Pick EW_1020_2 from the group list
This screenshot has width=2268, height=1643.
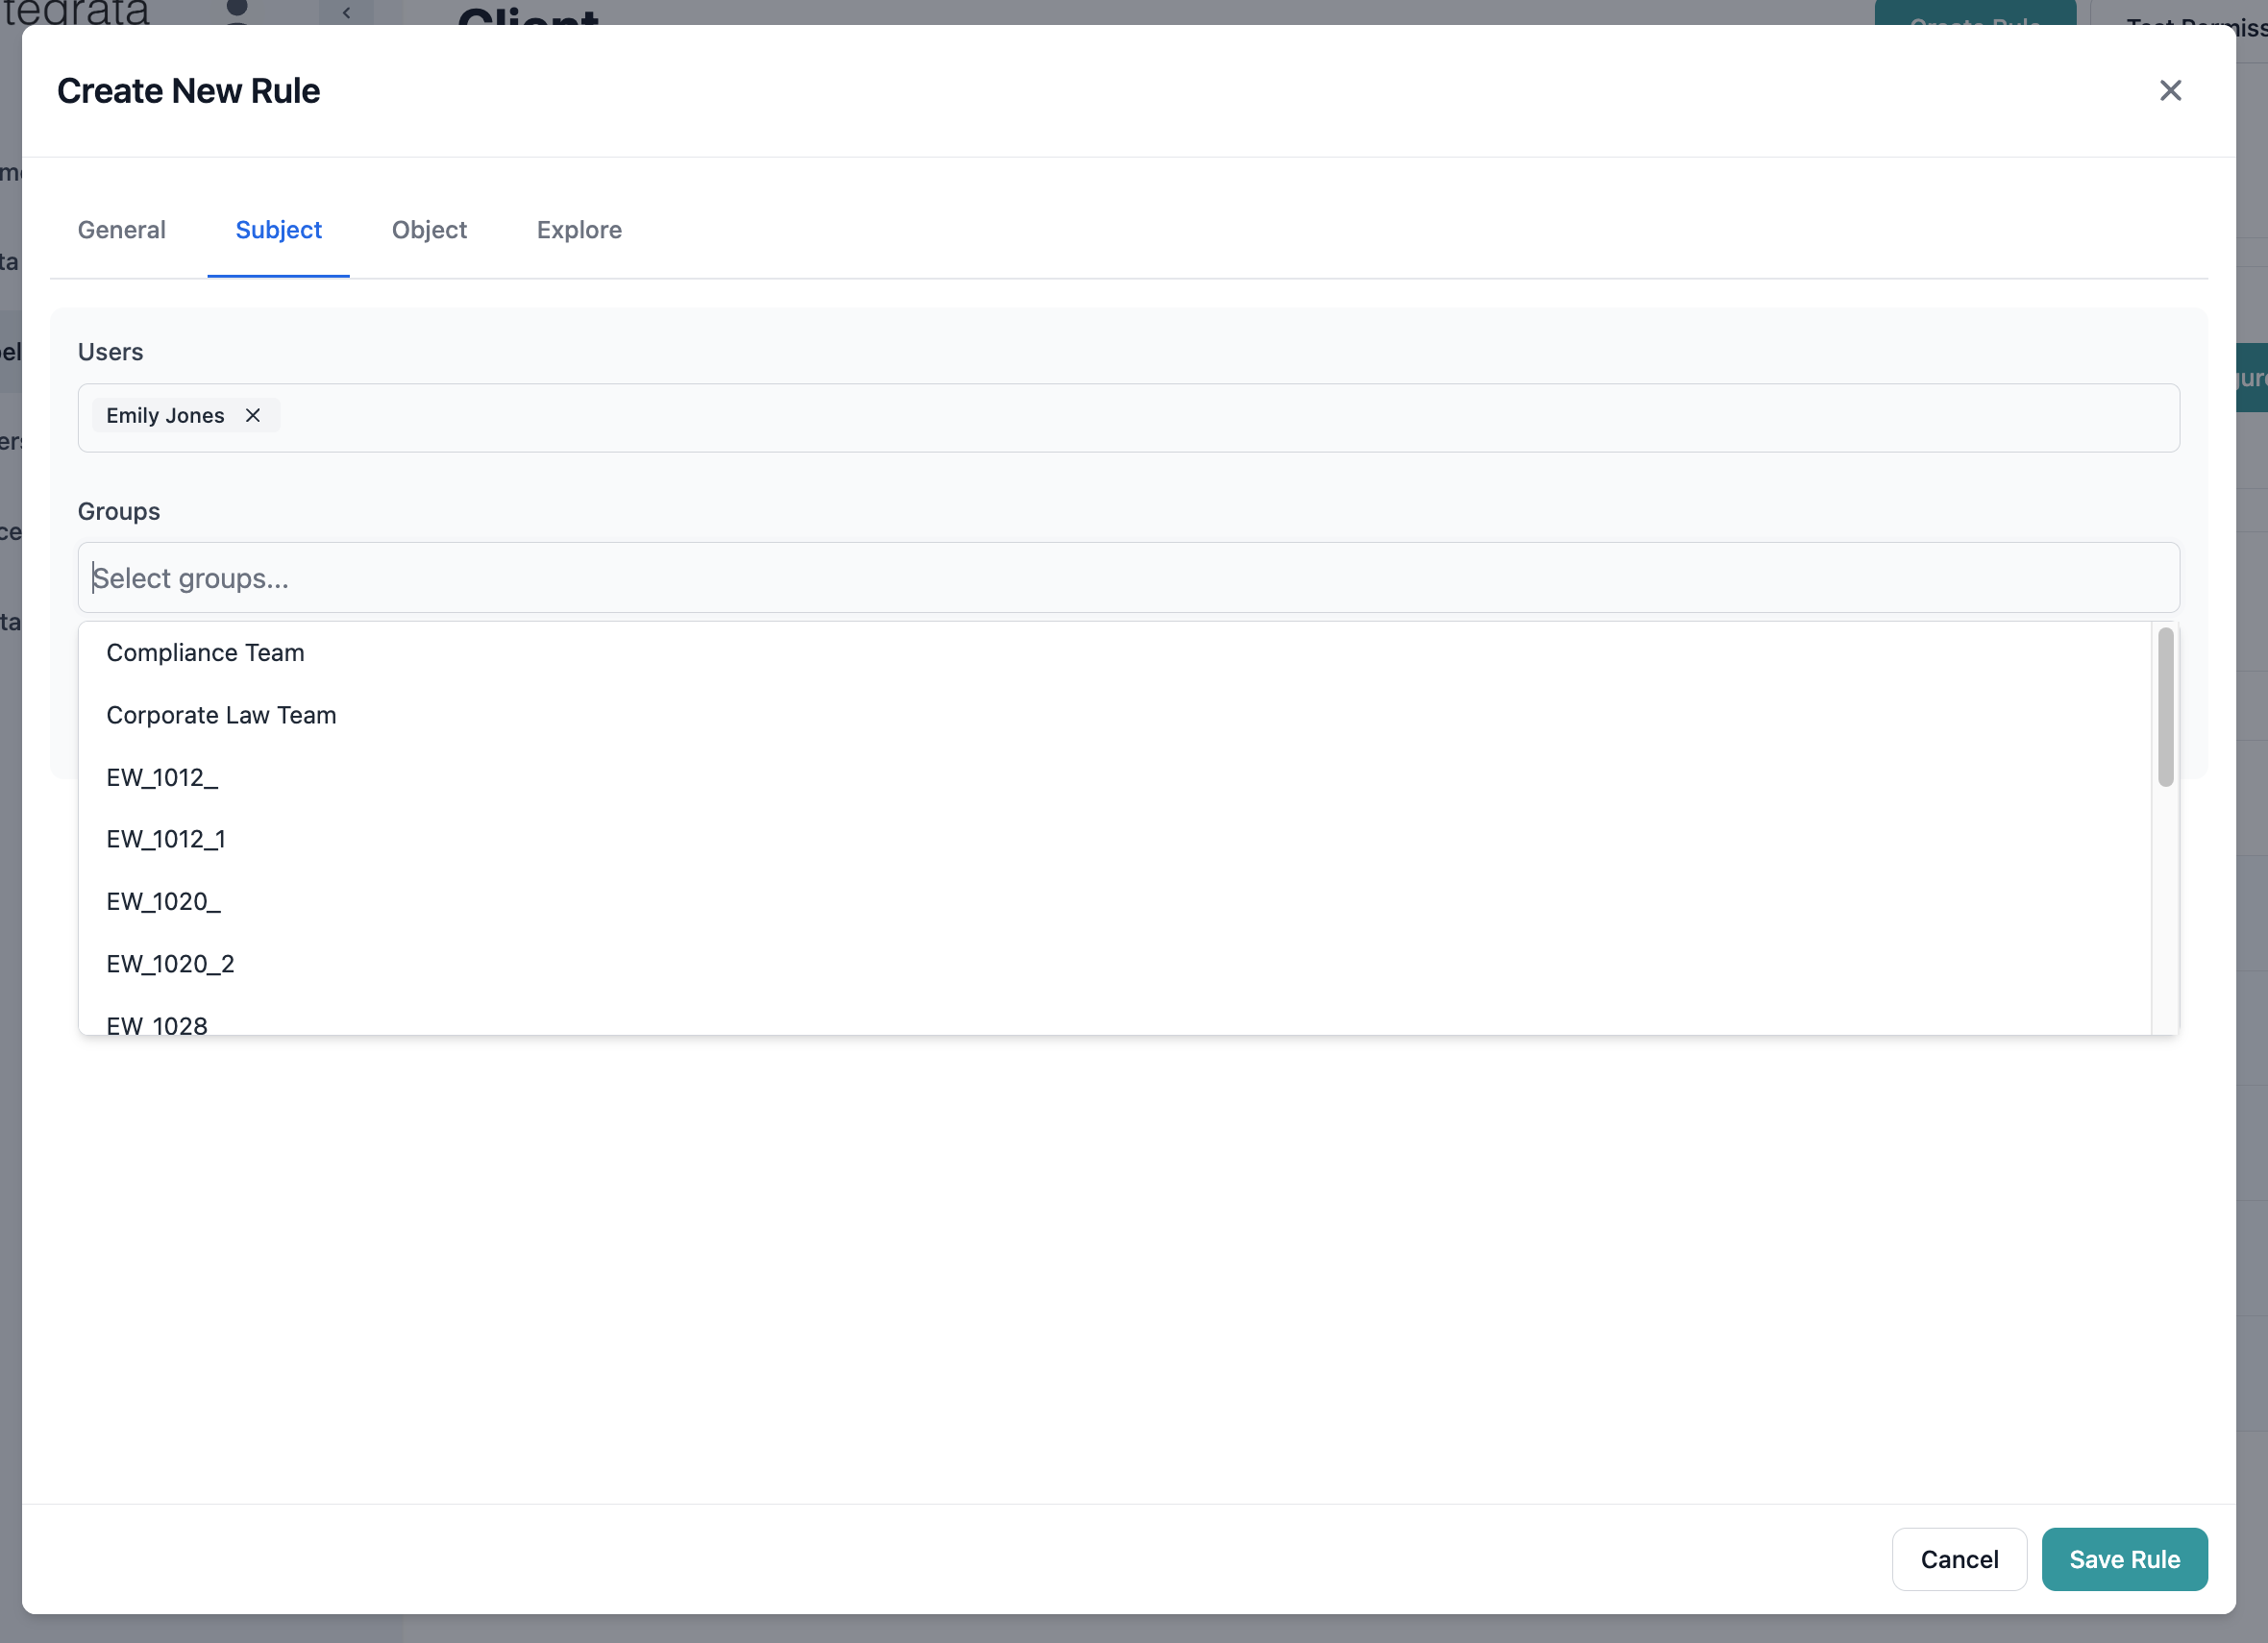pos(170,963)
